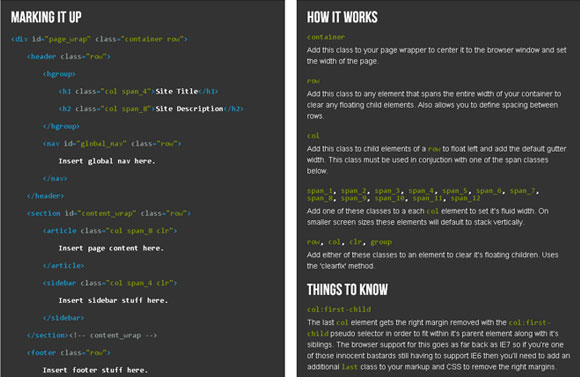Click the closing /nav tag

coord(55,178)
